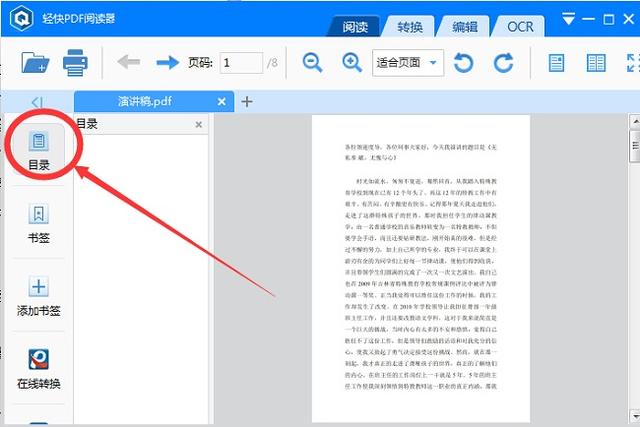640x427 pixels.
Task: Open the 适合页面 zoom dropdown
Action: 434,63
